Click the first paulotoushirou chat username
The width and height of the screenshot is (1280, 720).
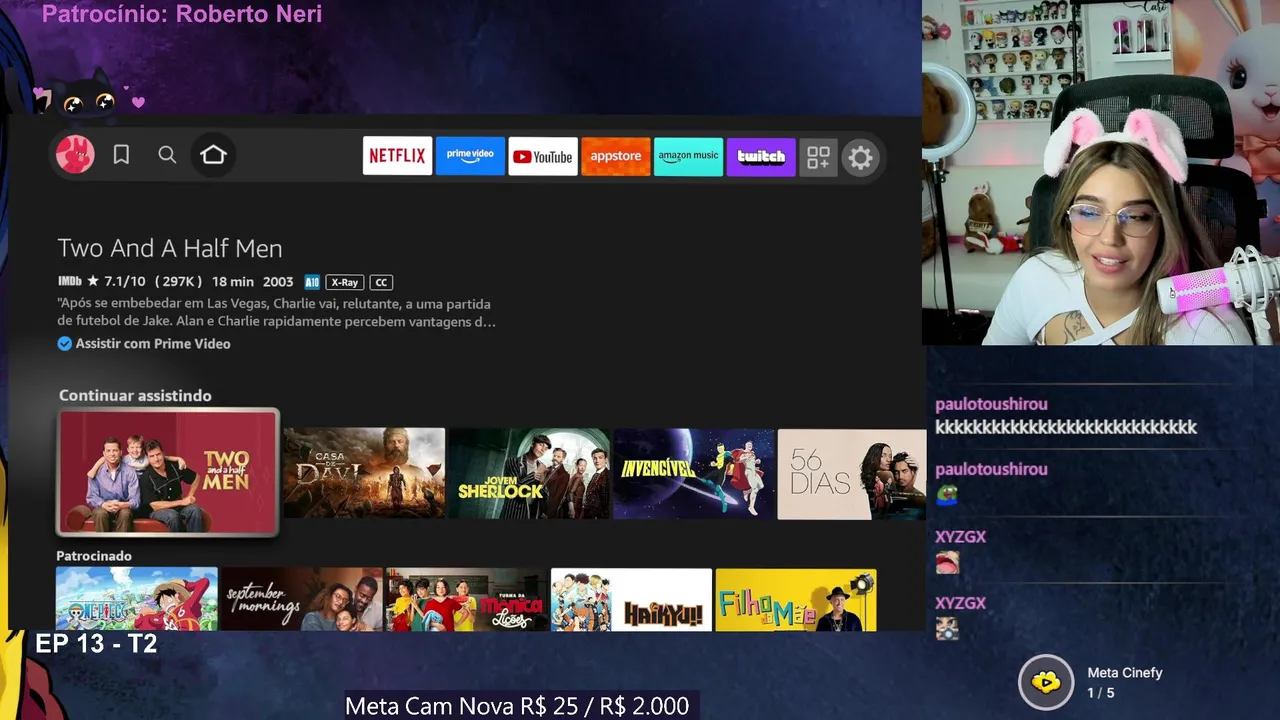[991, 404]
